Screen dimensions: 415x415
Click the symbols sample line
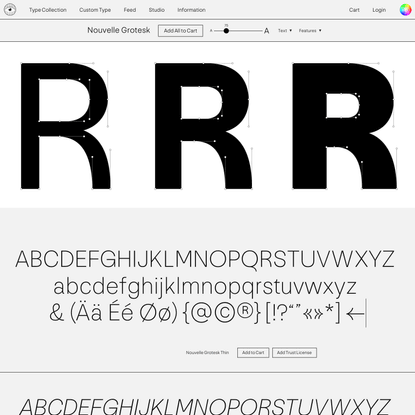pos(207,313)
